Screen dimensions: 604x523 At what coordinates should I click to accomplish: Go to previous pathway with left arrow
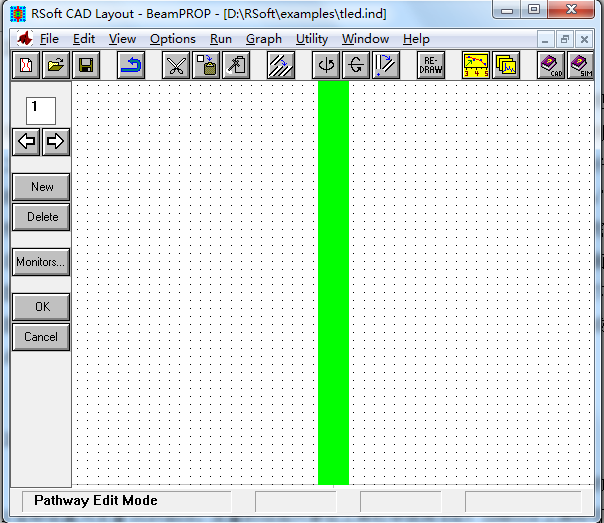point(26,142)
